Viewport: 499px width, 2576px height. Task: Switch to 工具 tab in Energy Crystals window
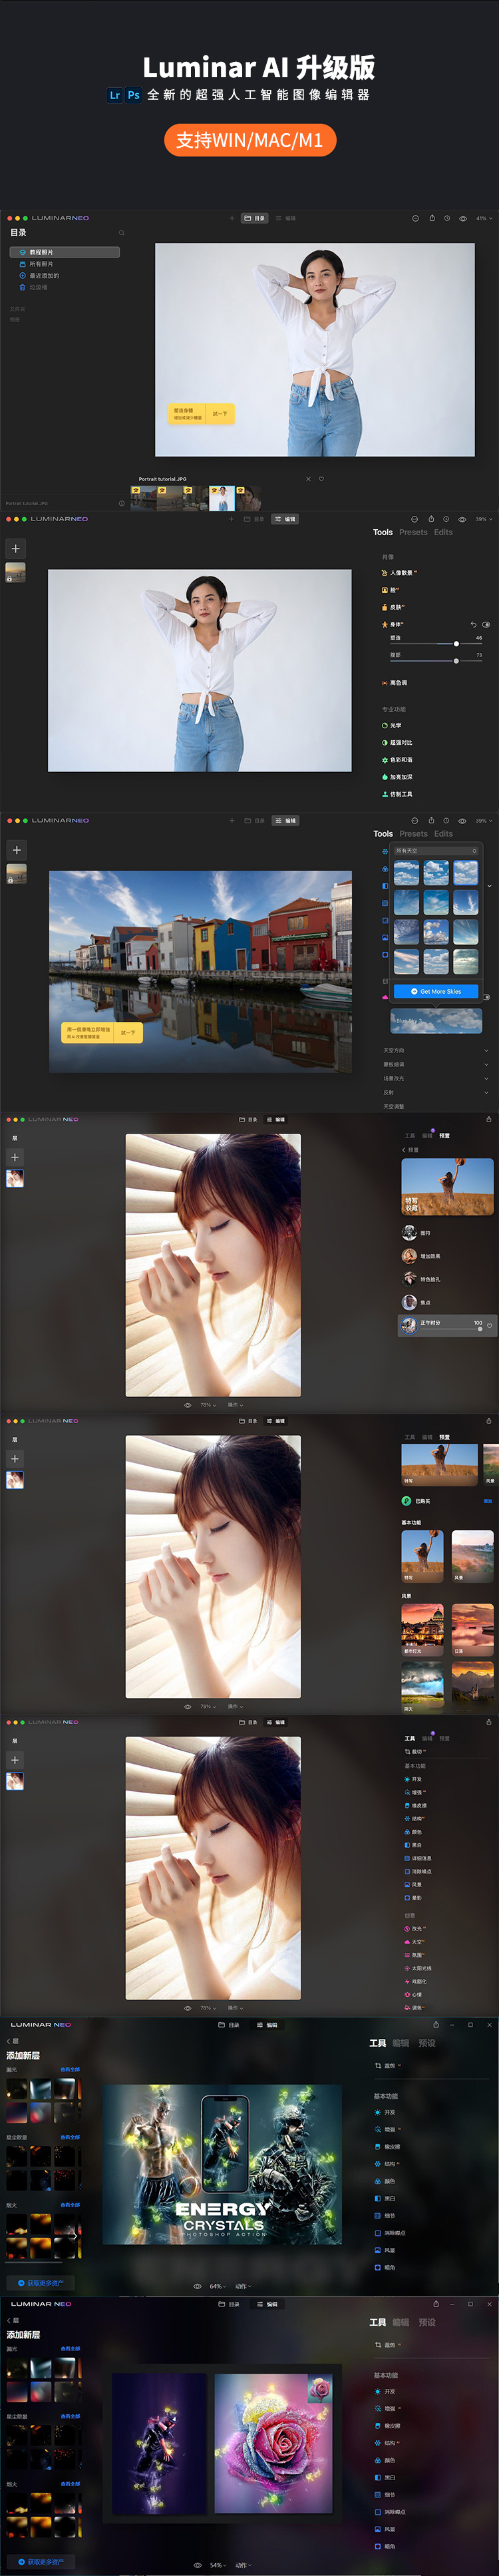click(377, 2043)
